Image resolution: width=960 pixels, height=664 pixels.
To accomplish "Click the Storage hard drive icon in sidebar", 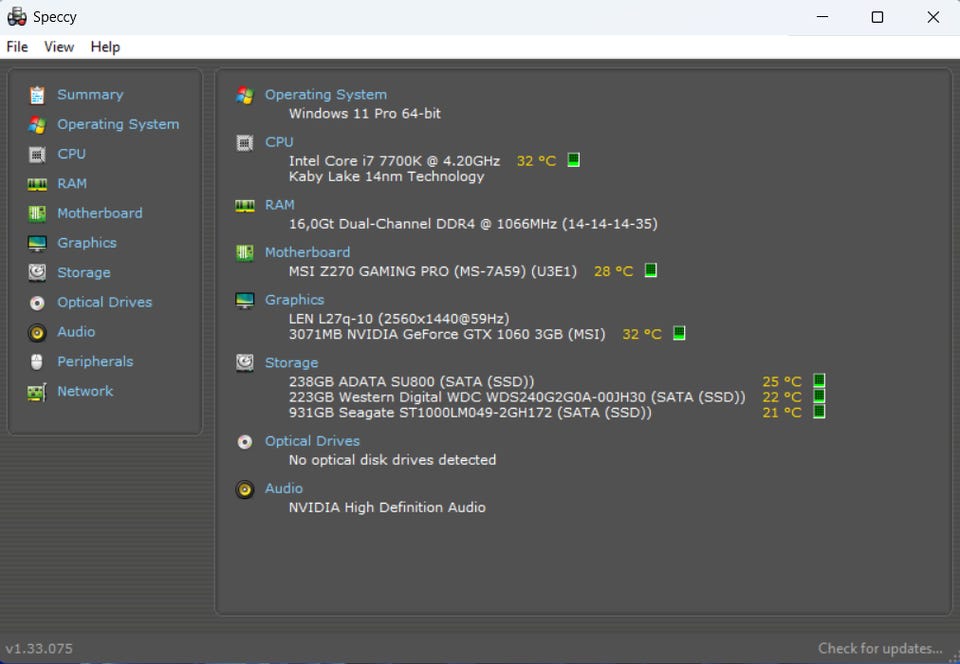I will pyautogui.click(x=37, y=272).
